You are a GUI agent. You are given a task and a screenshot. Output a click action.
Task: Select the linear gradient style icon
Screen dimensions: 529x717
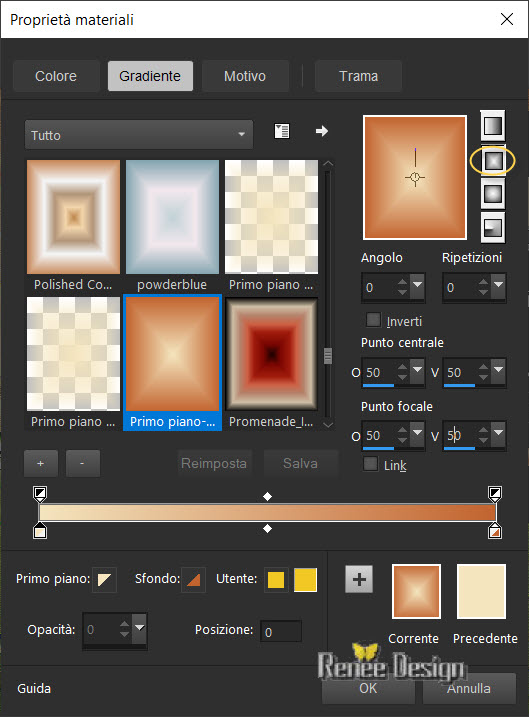click(x=492, y=125)
